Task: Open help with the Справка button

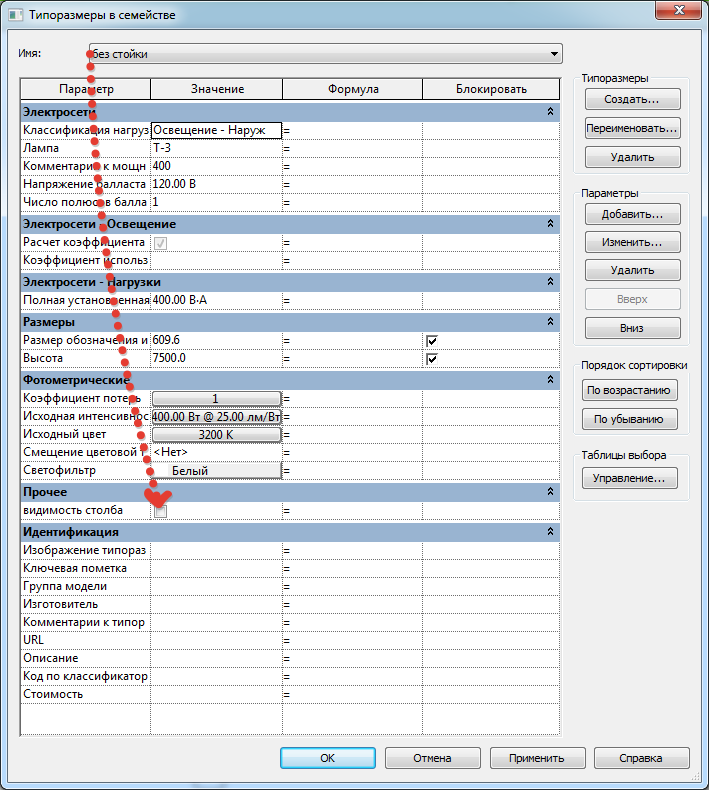Action: click(641, 758)
